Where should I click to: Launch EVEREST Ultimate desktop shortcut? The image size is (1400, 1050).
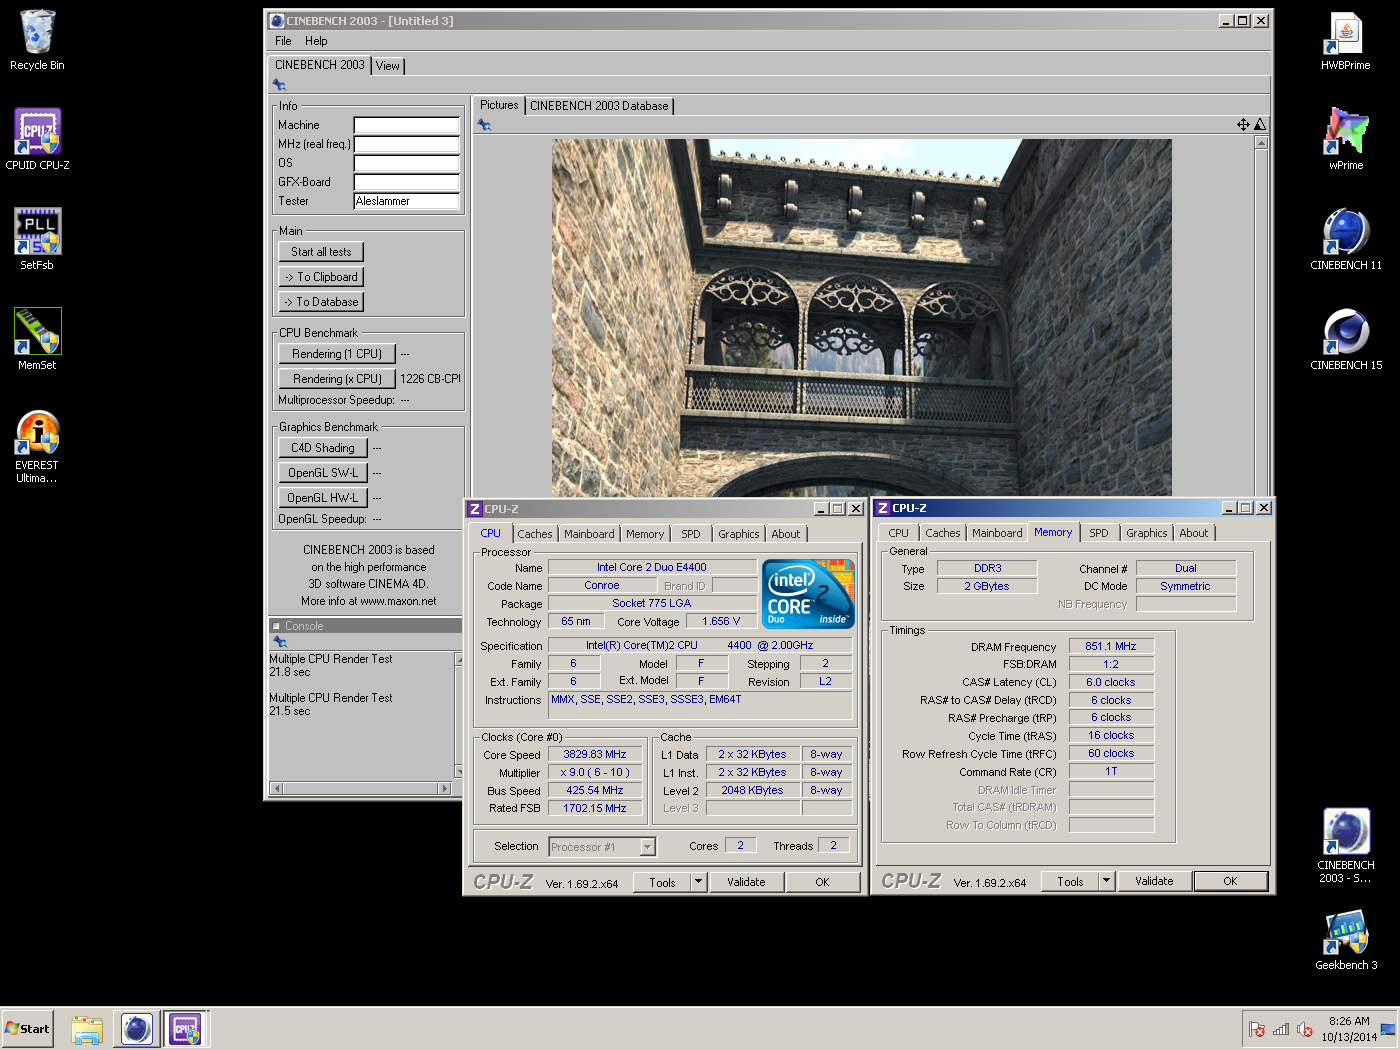(37, 446)
